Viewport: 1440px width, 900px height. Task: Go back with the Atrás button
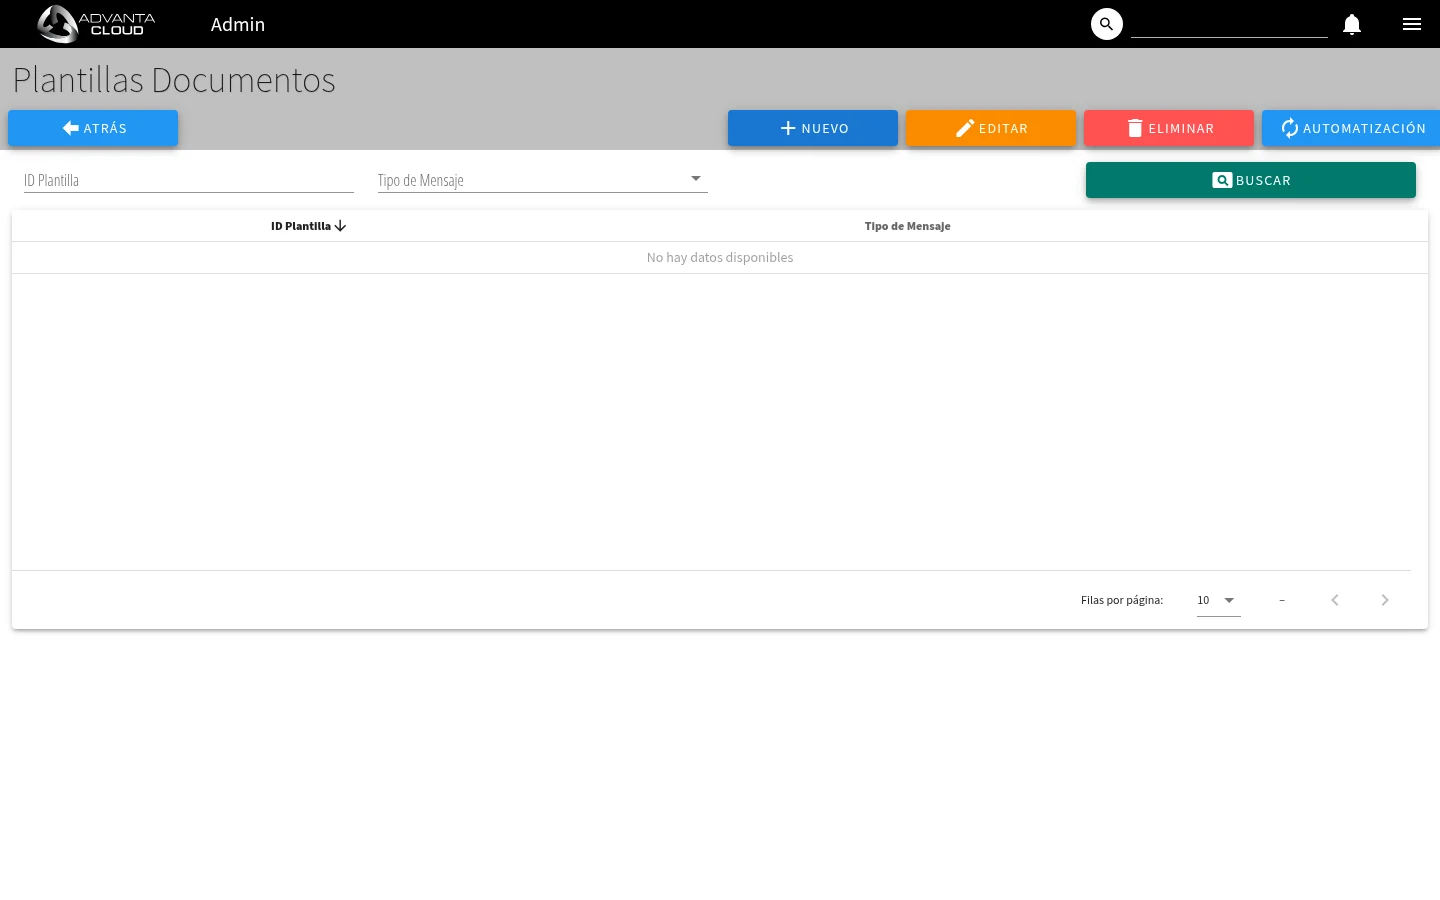(x=93, y=128)
